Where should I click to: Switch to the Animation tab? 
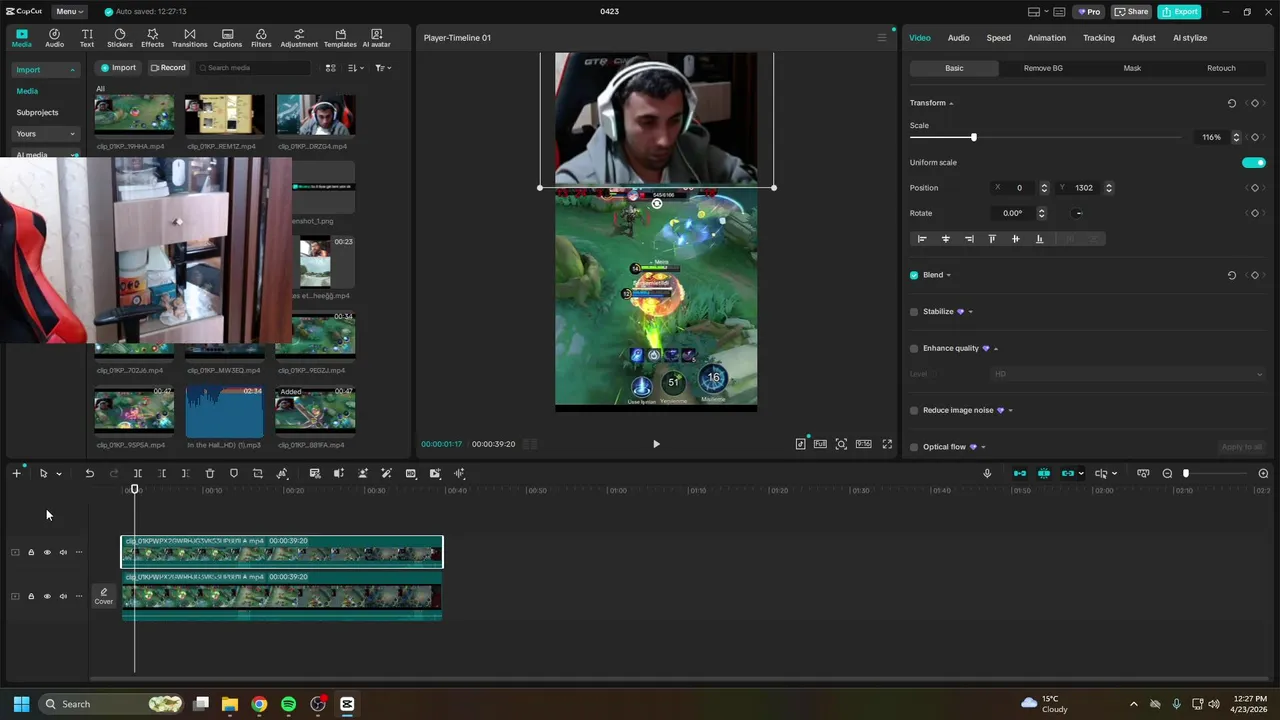(x=1046, y=38)
